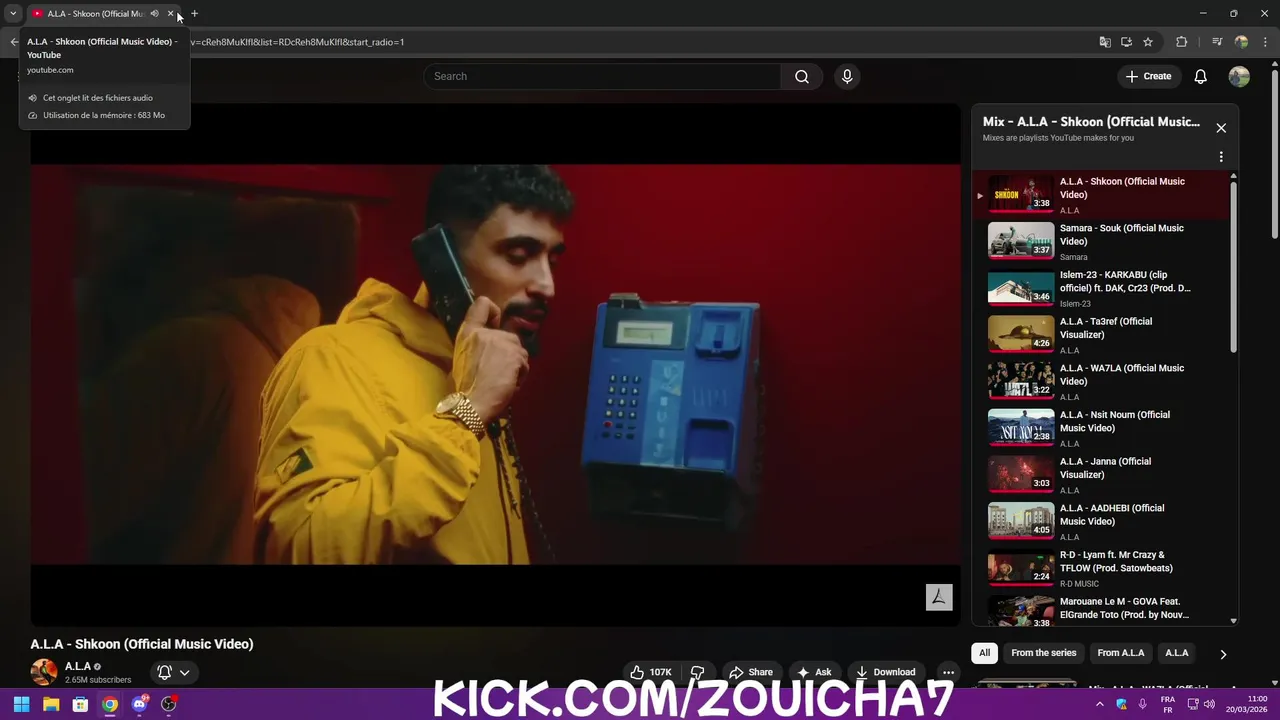The width and height of the screenshot is (1280, 720).
Task: Share the video
Action: [x=751, y=672]
